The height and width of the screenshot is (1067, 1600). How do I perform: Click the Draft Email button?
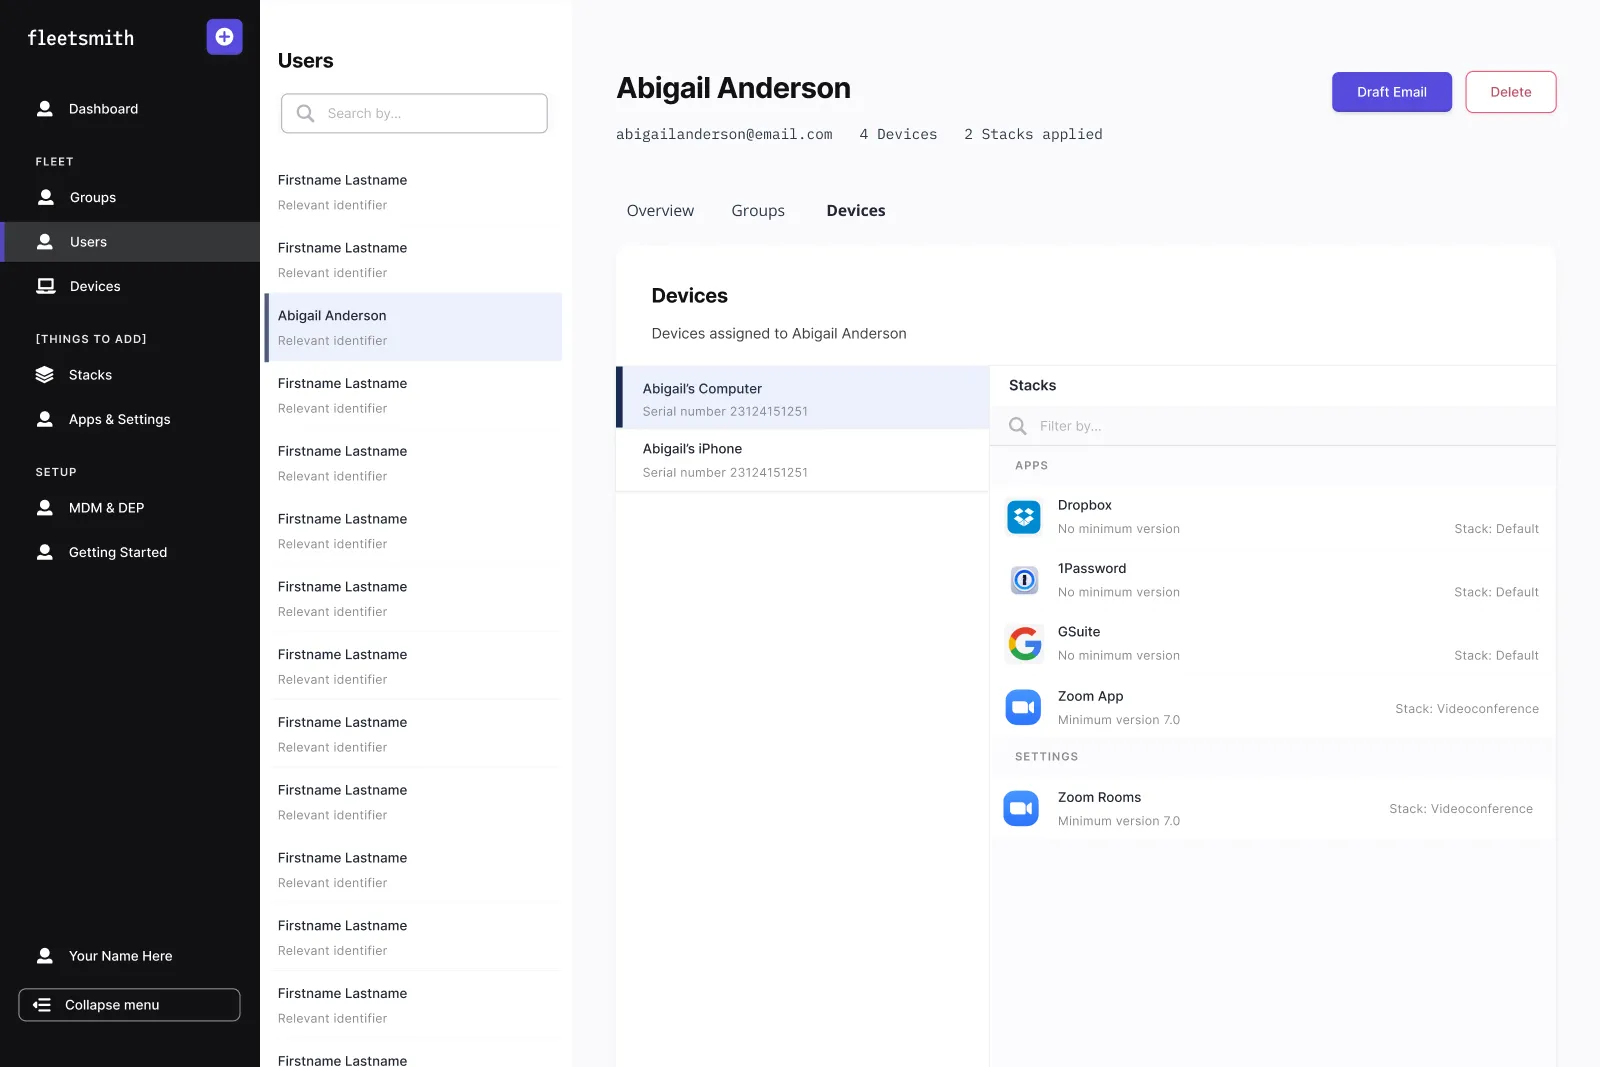point(1391,92)
